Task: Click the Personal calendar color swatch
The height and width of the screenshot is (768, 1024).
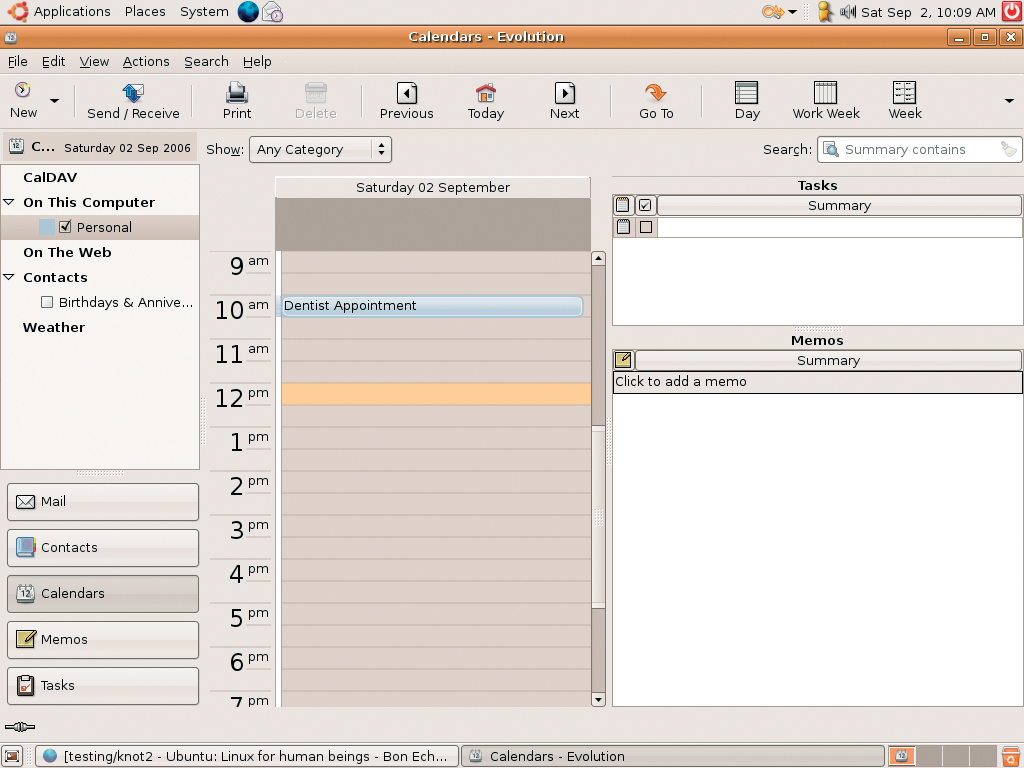Action: 47,227
